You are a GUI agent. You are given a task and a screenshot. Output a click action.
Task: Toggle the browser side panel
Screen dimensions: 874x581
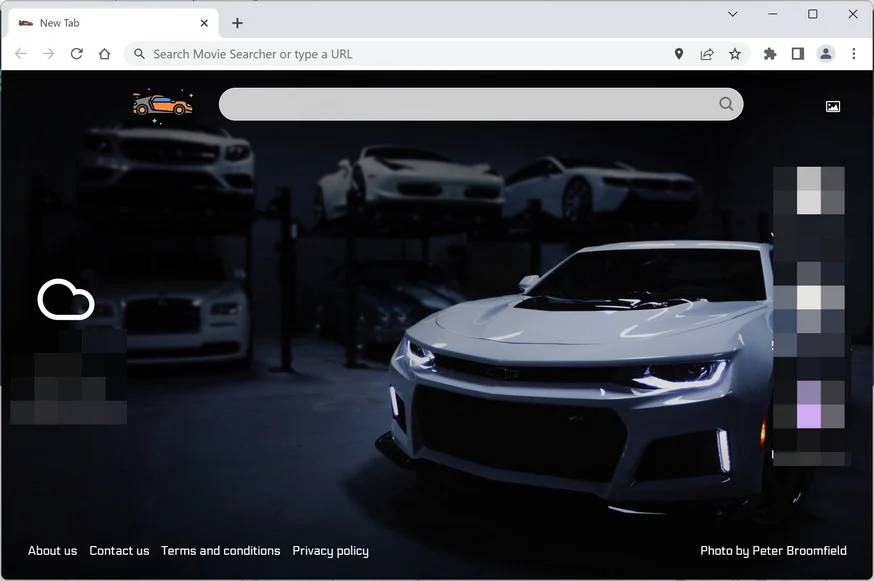tap(798, 54)
